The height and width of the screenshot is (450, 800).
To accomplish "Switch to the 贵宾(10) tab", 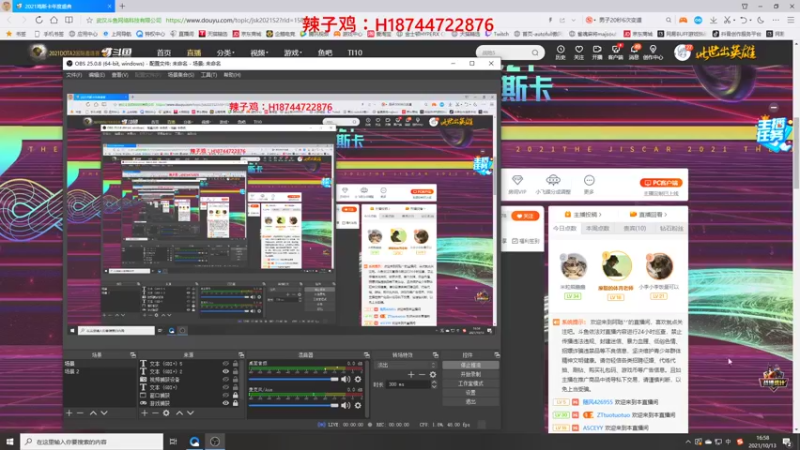I will [x=634, y=229].
